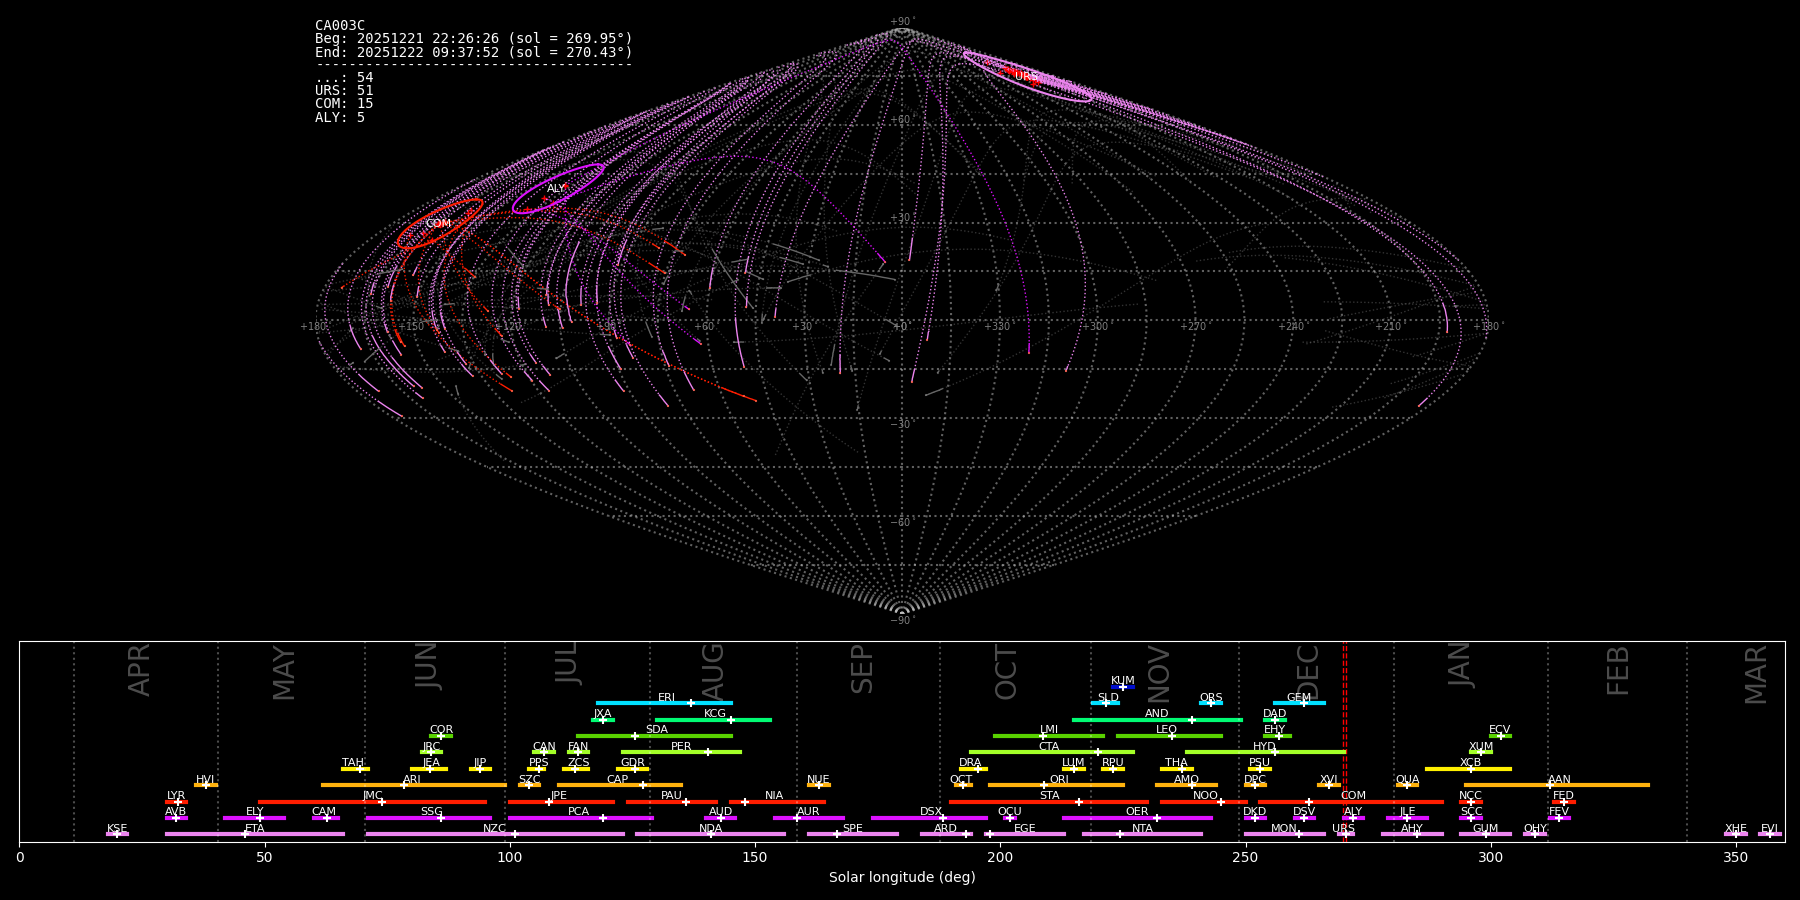
Task: Select the 'Beg: 20251221 22:26:26' line
Action: coord(474,39)
